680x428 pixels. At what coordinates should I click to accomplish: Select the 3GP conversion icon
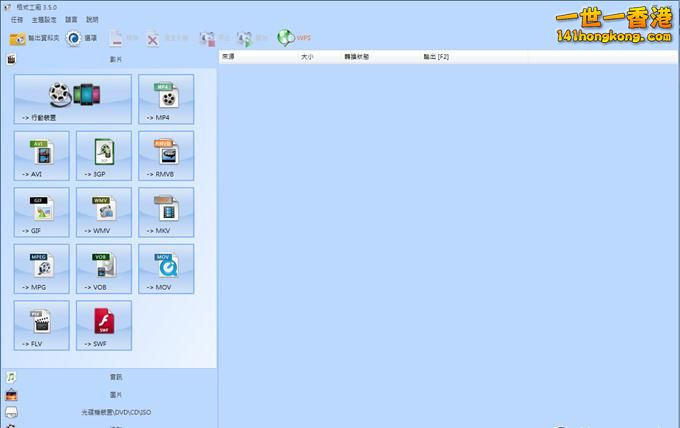104,156
